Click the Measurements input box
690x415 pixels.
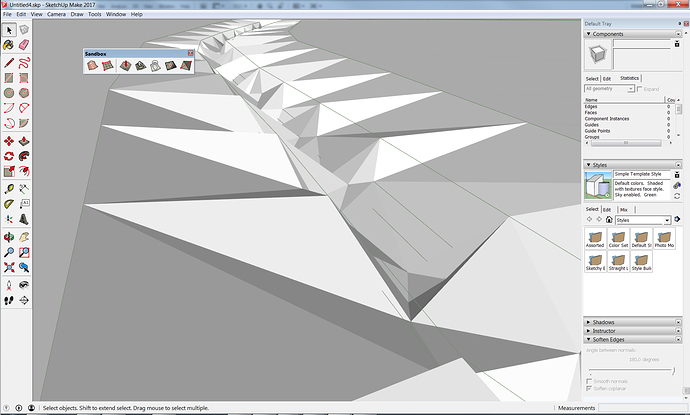click(642, 408)
